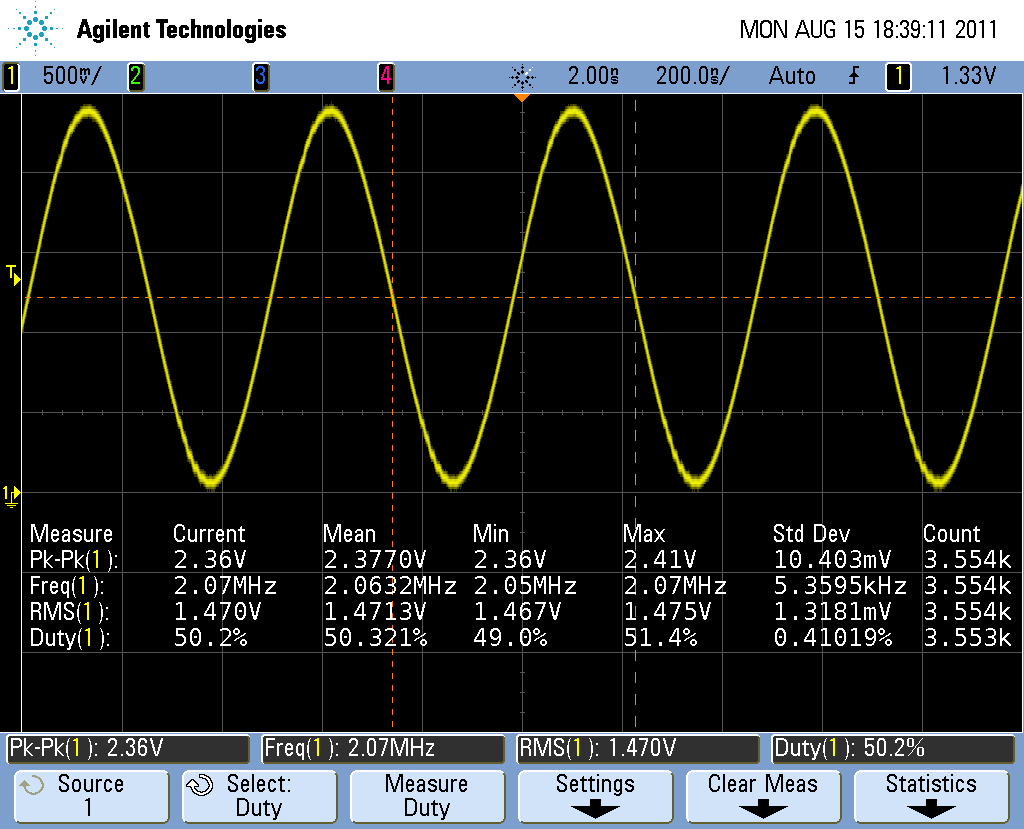Screen dimensions: 1024x829
Task: Select channel 1 yellow indicator
Action: coord(10,76)
